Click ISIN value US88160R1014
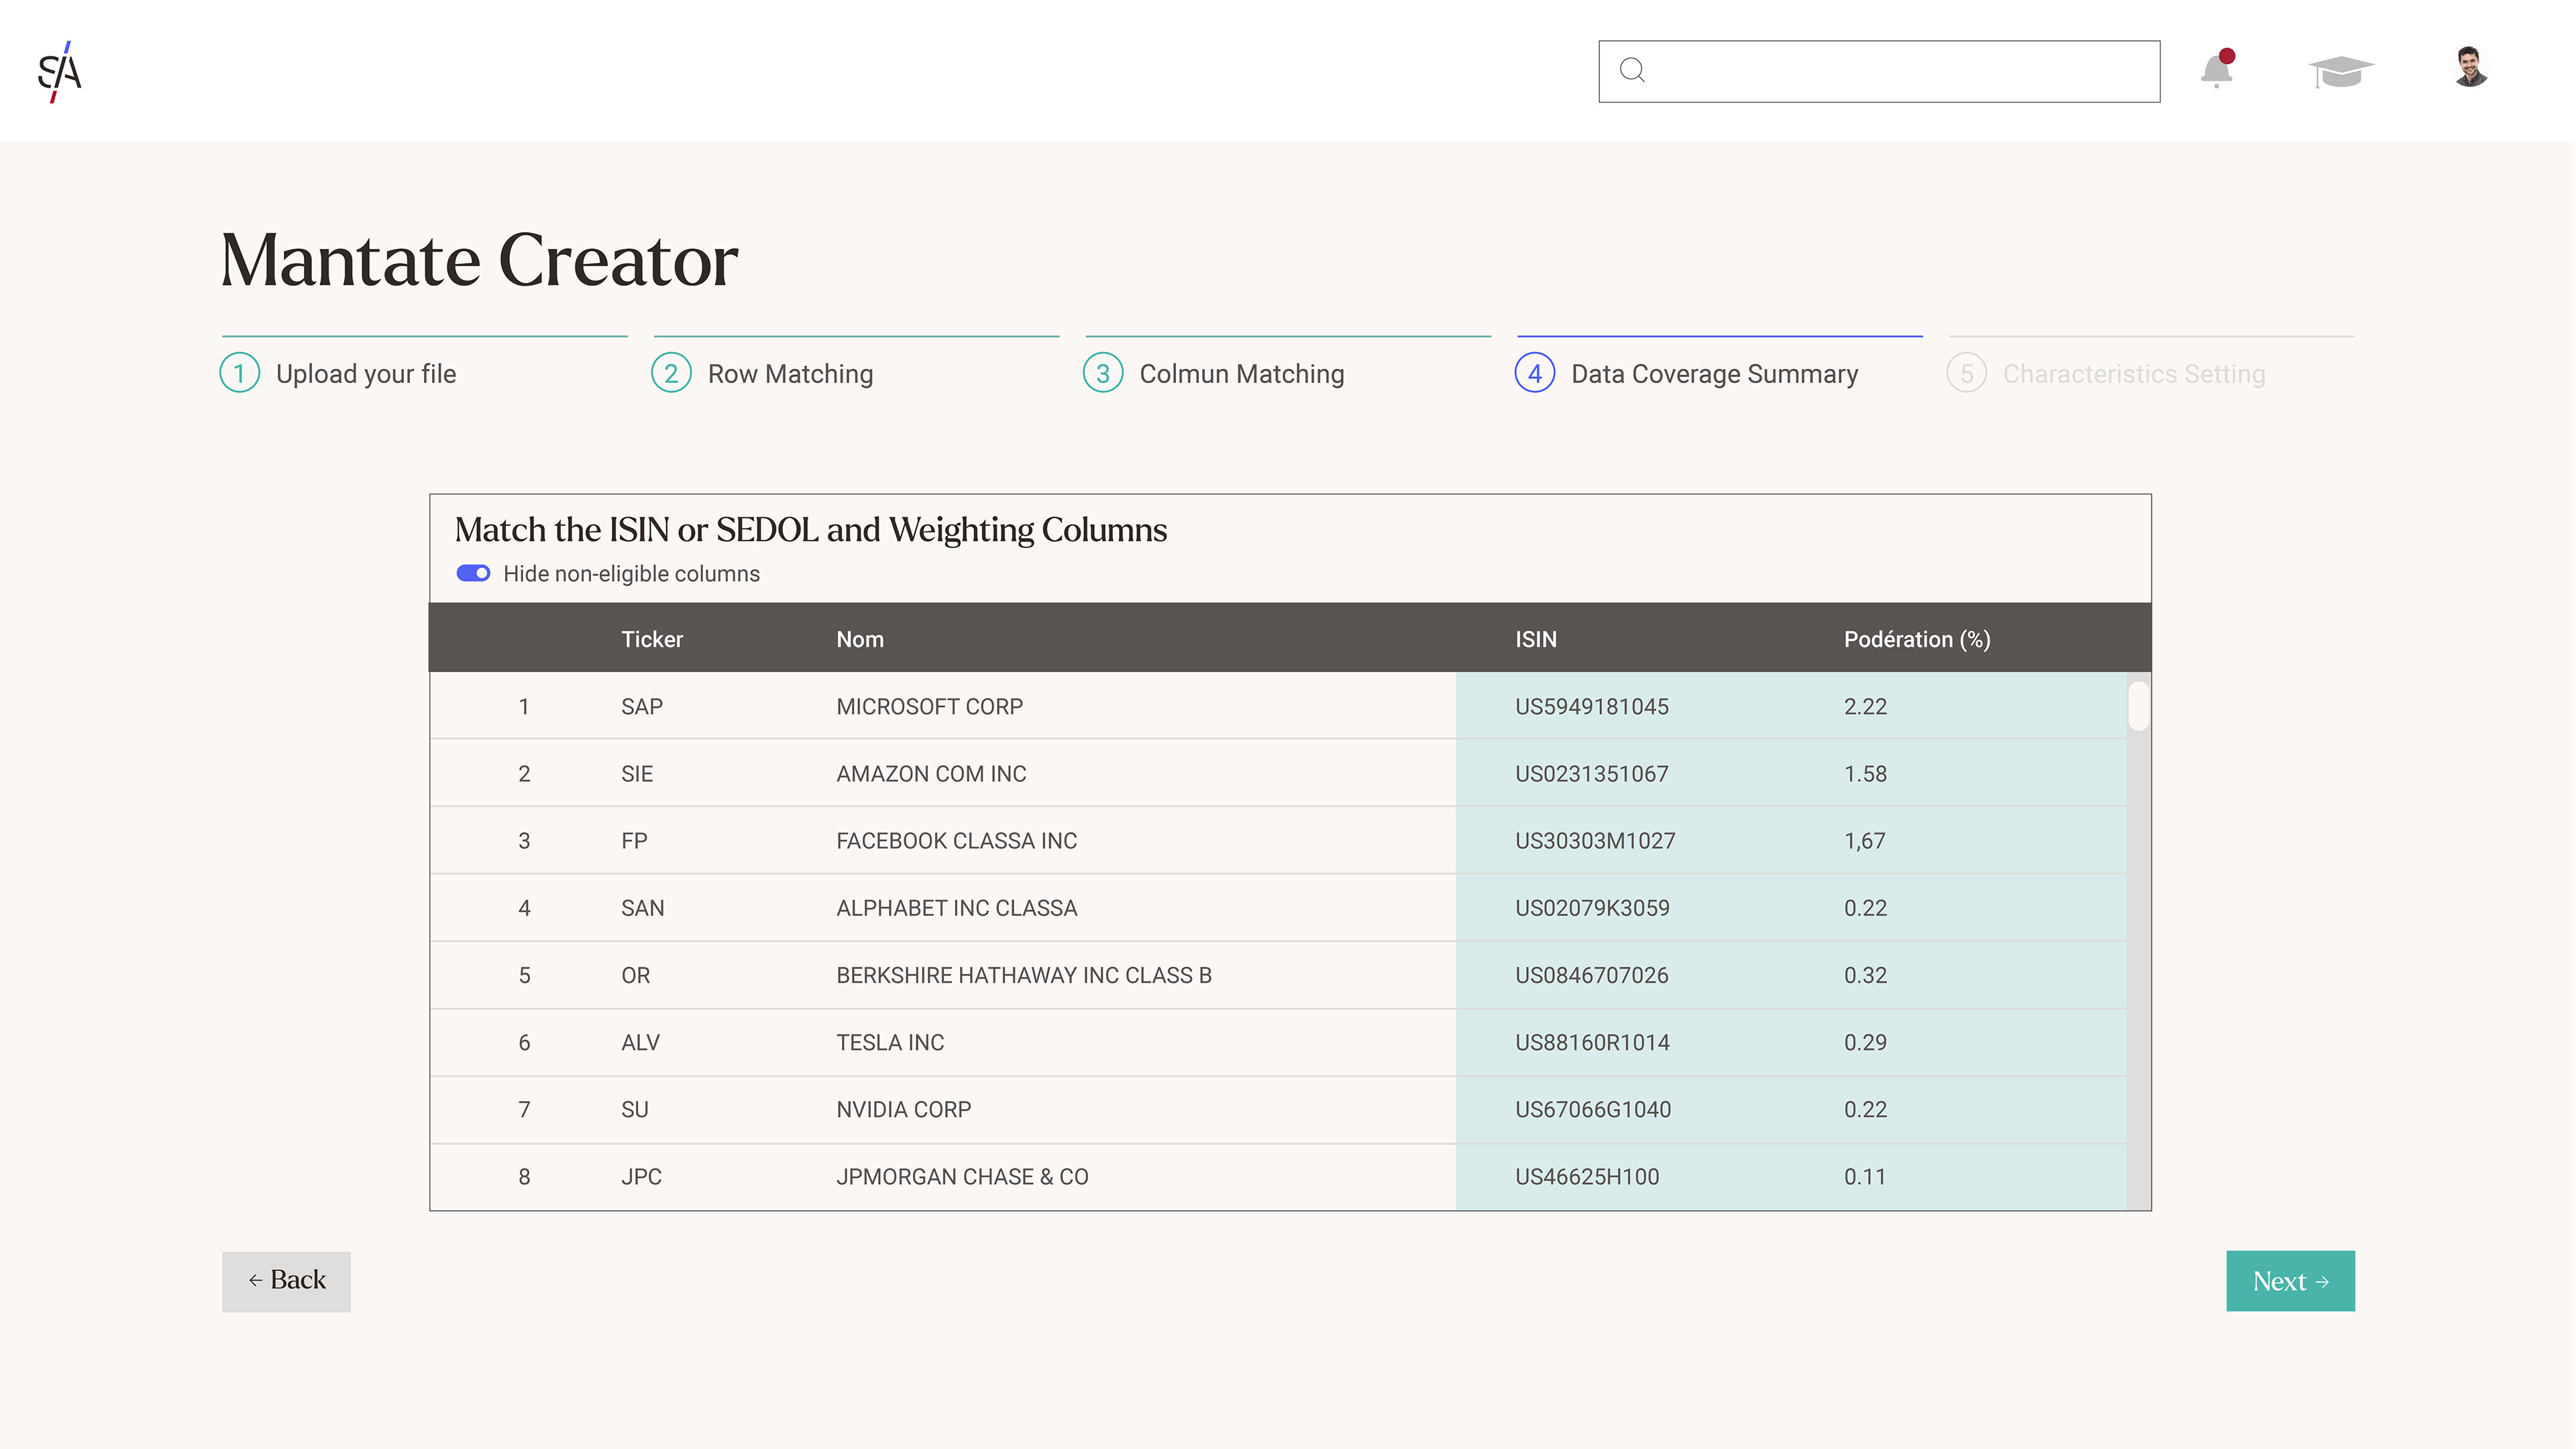Image resolution: width=2576 pixels, height=1449 pixels. tap(1592, 1042)
